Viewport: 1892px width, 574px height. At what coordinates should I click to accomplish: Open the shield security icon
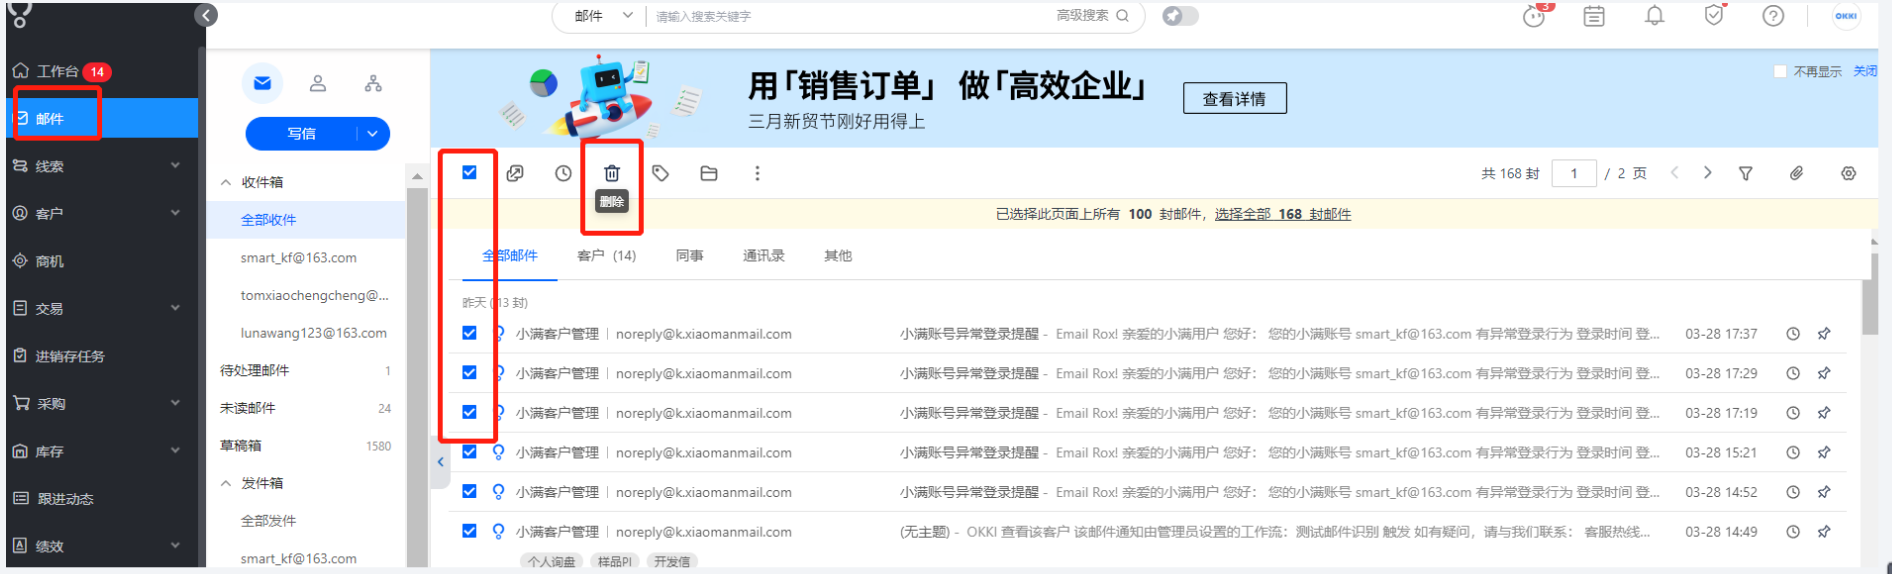click(1714, 15)
